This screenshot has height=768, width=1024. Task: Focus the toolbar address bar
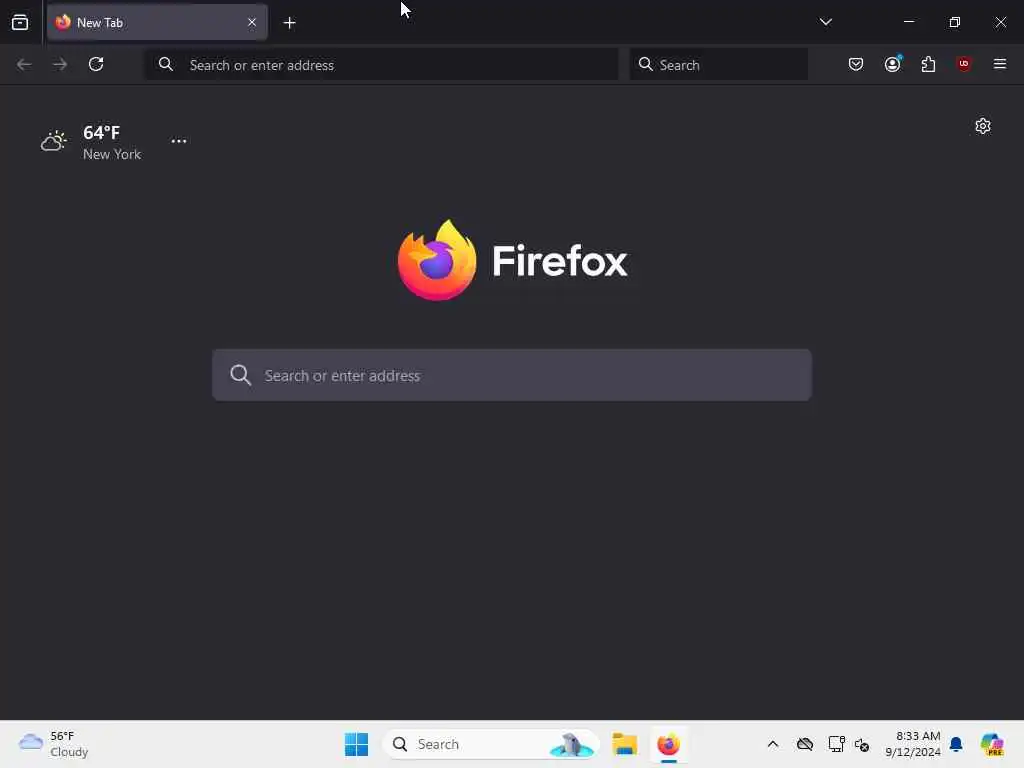pyautogui.click(x=381, y=65)
